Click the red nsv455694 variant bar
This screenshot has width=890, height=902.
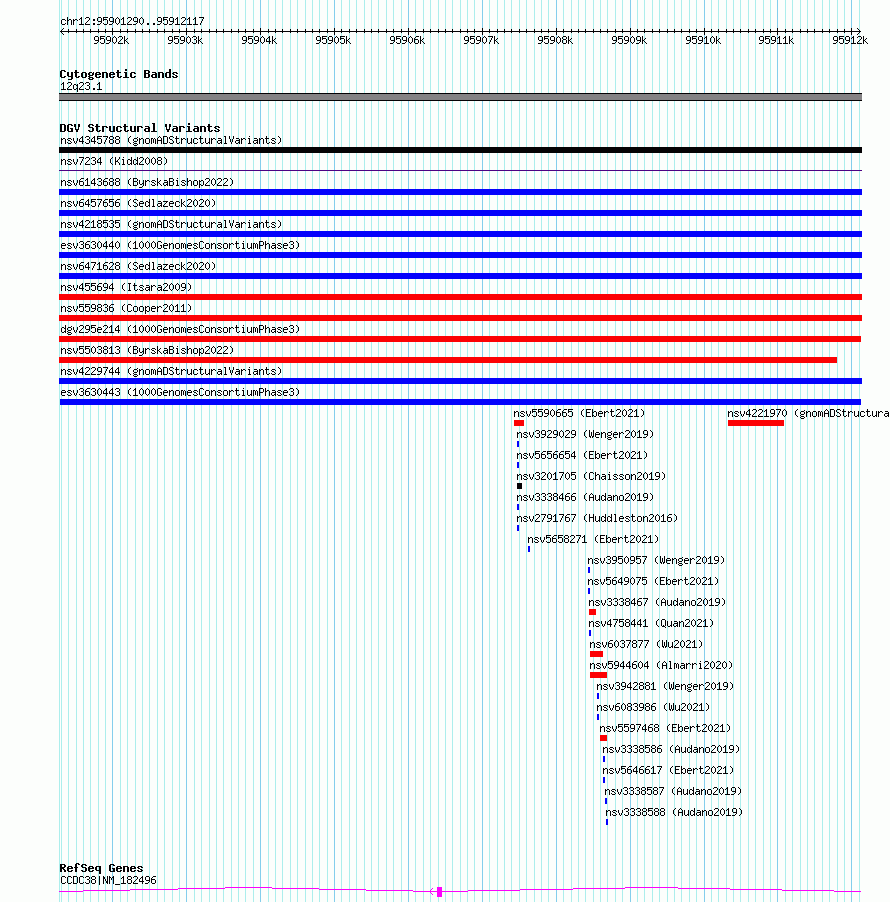[460, 297]
